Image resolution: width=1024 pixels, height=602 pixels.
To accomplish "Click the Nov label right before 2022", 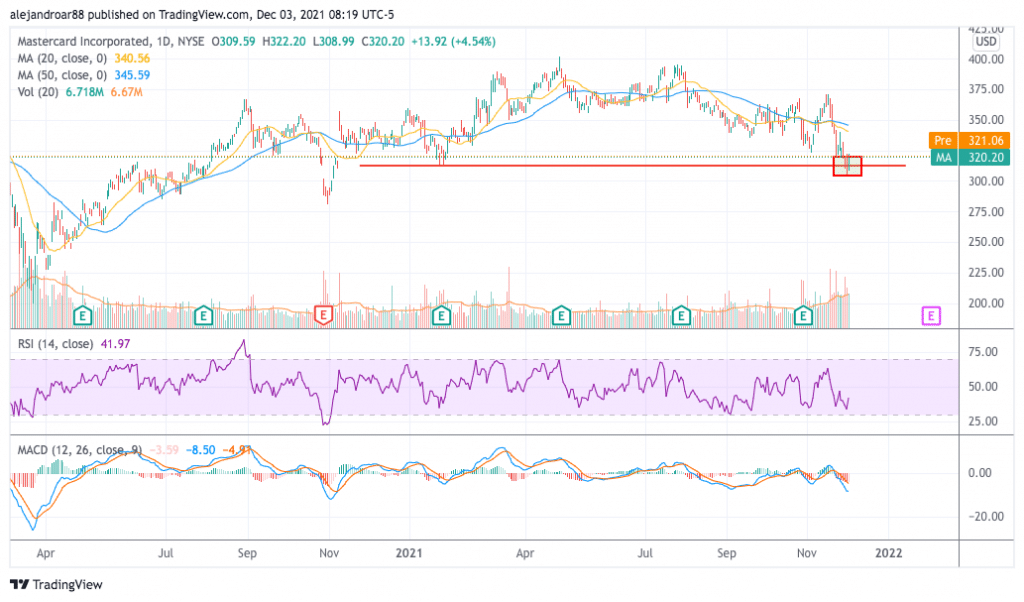I will coord(807,553).
